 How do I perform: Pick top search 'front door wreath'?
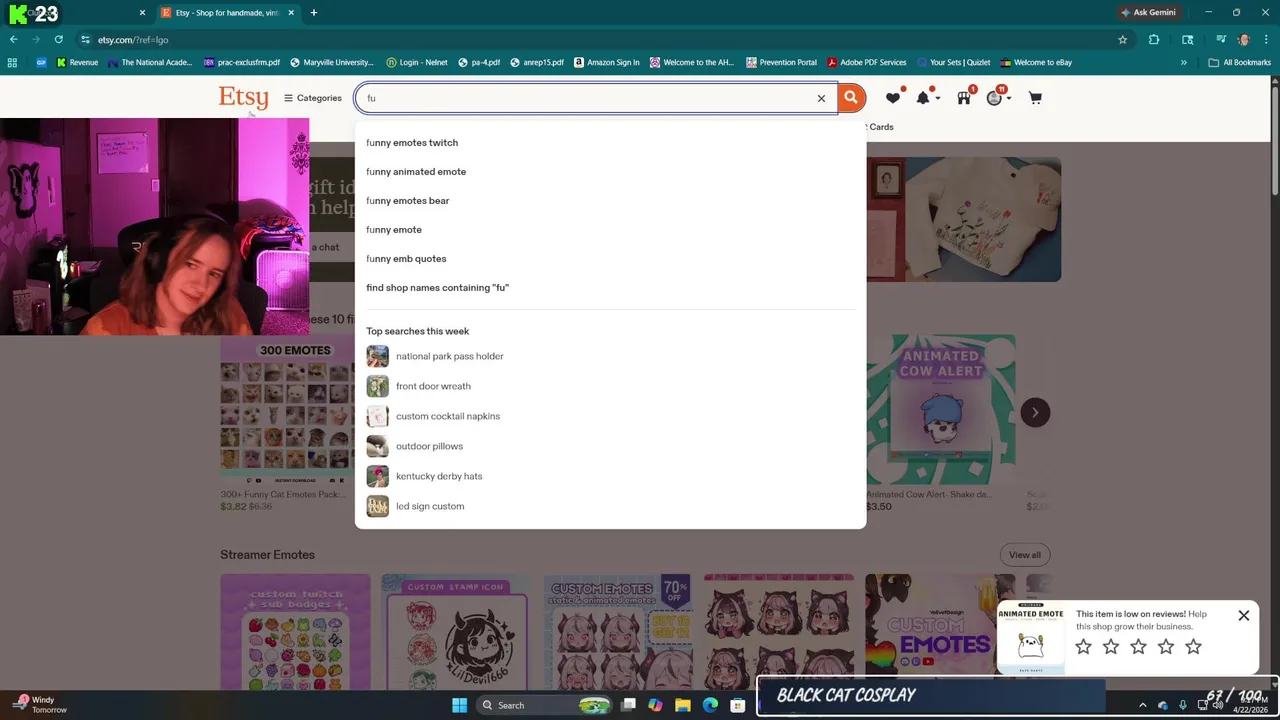point(433,386)
